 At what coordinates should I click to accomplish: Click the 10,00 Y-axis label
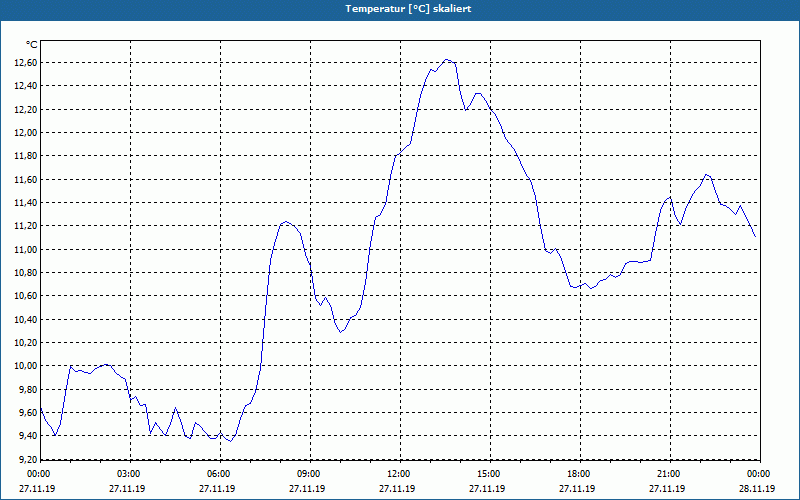click(26, 366)
